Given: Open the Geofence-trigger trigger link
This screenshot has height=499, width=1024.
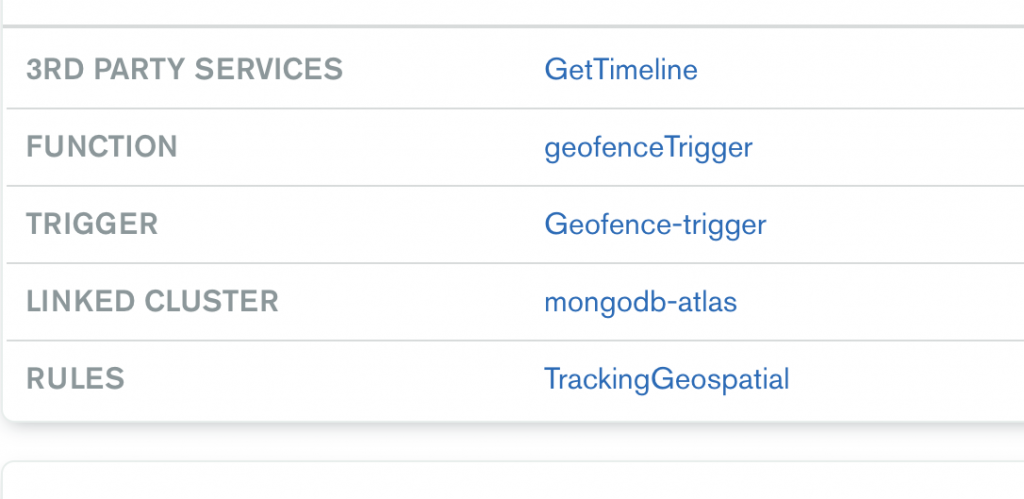Looking at the screenshot, I should (x=655, y=224).
